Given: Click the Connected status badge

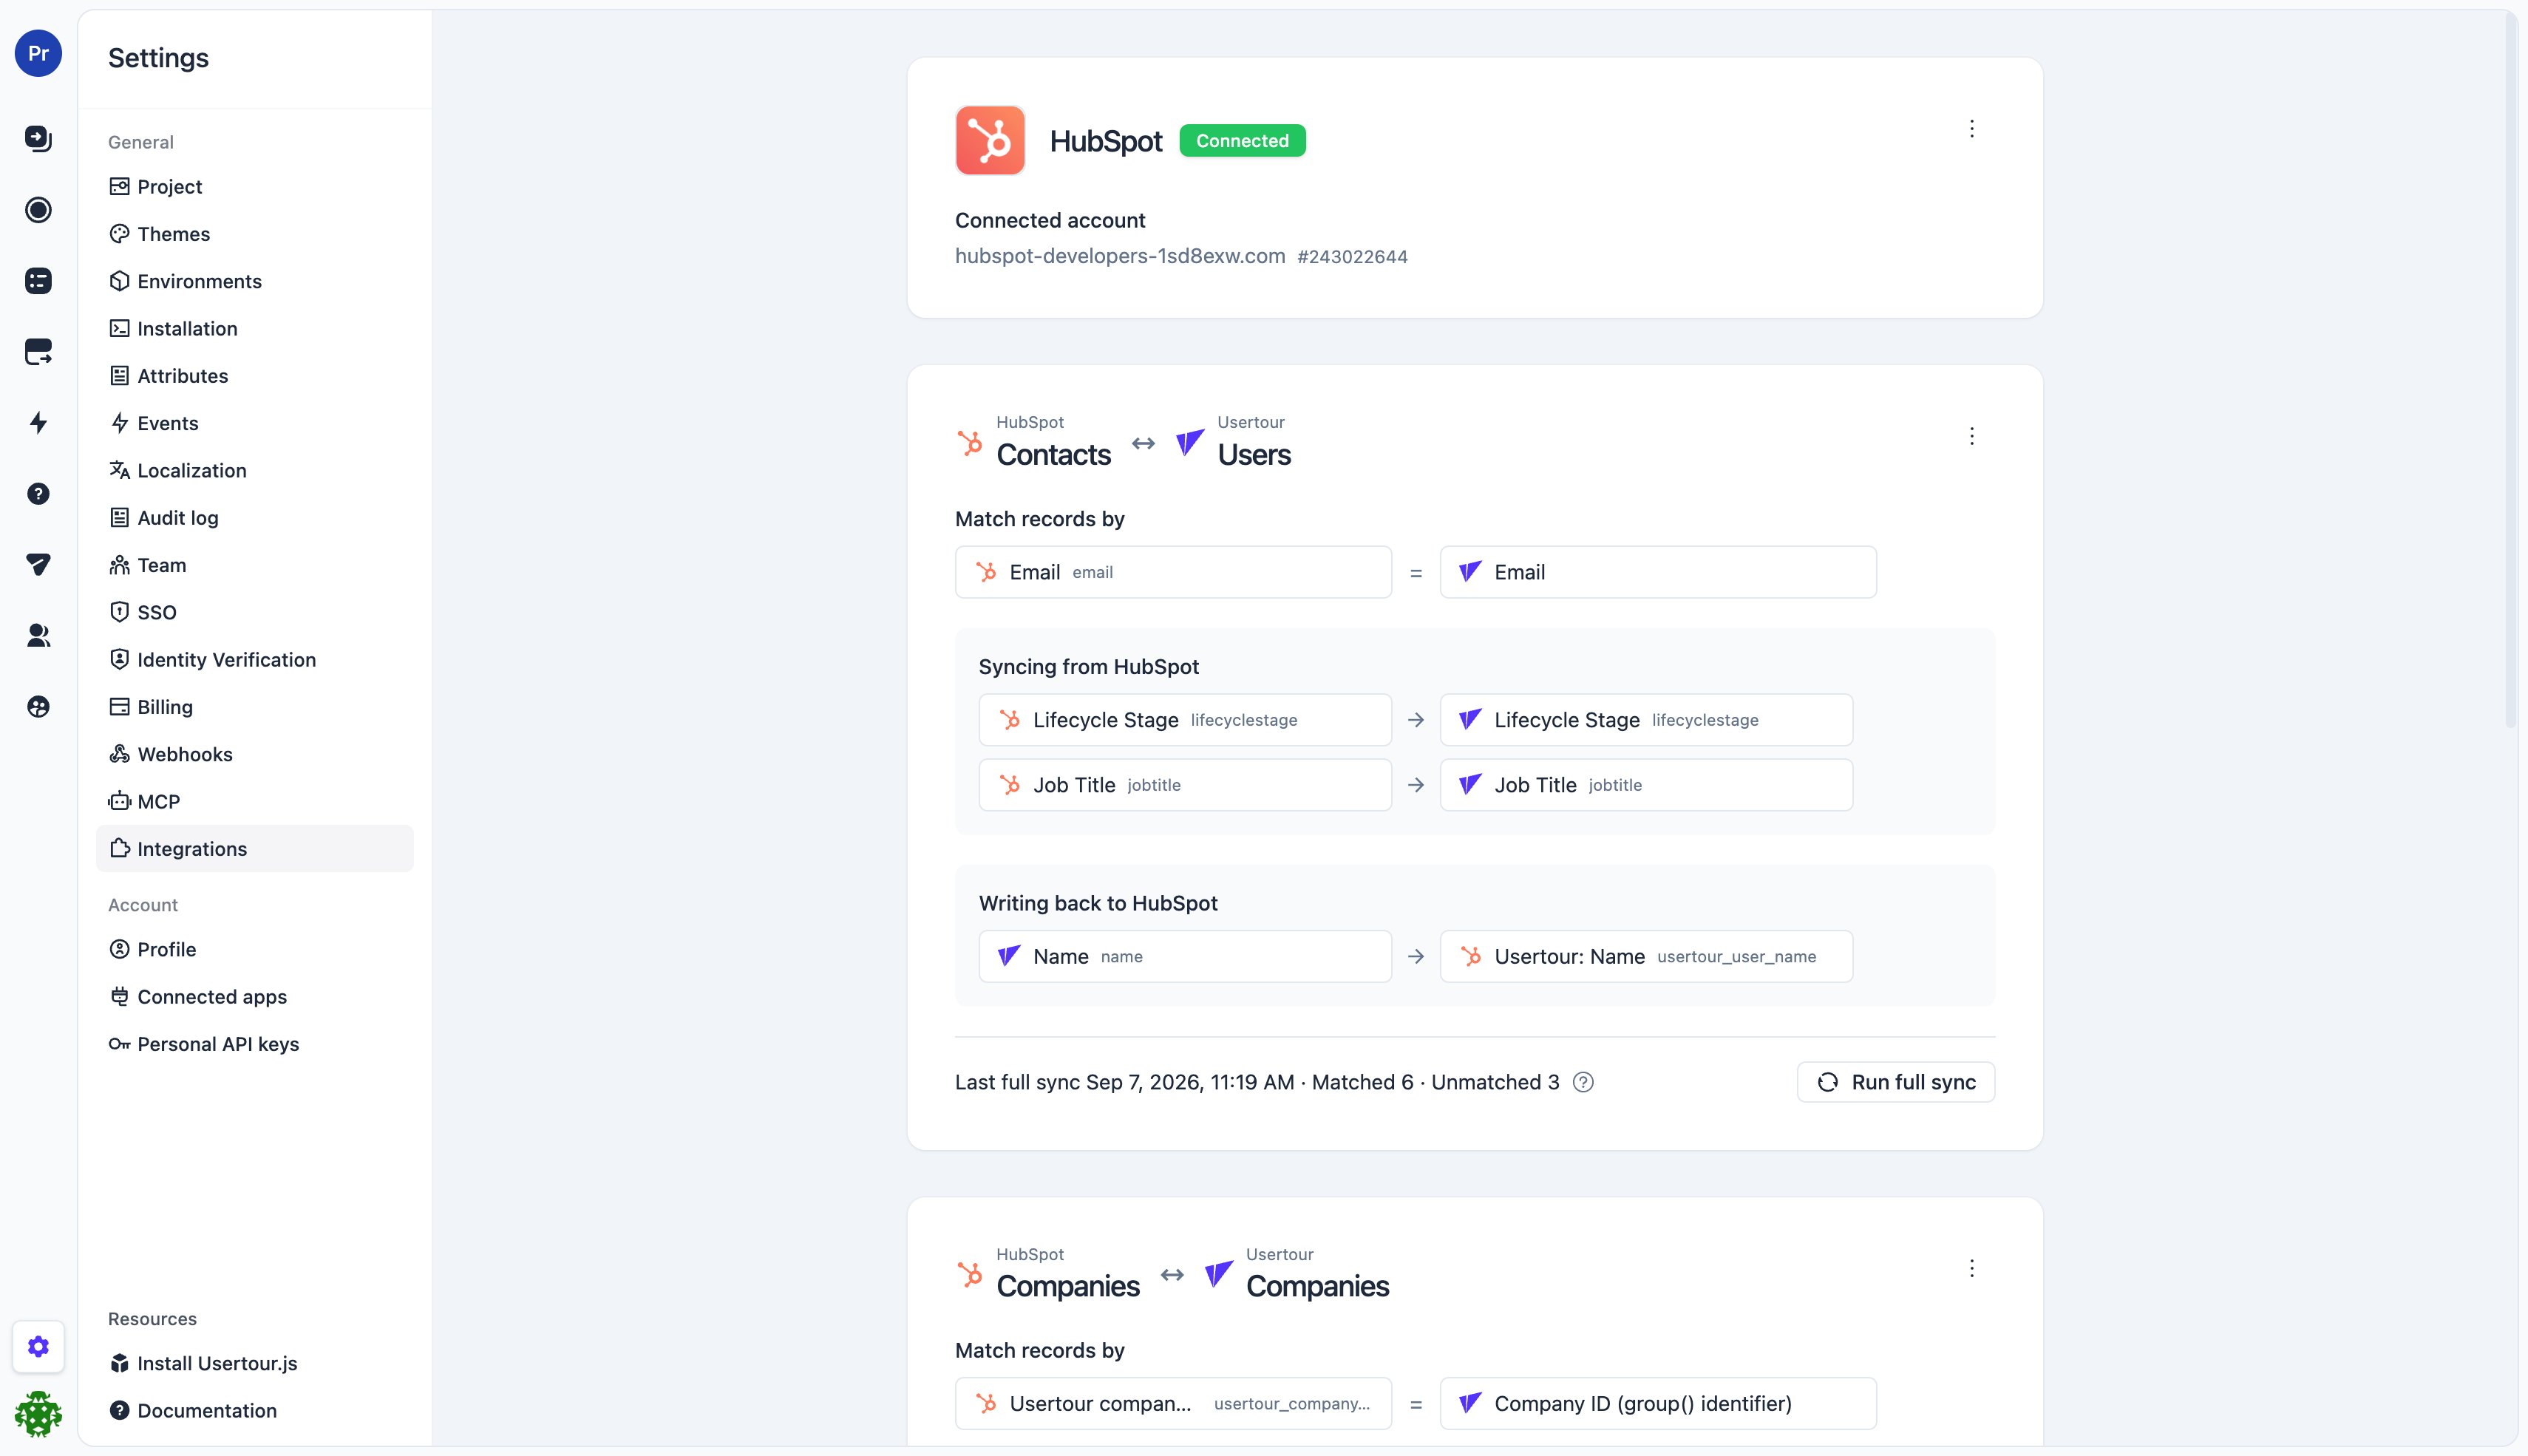Looking at the screenshot, I should [1242, 141].
